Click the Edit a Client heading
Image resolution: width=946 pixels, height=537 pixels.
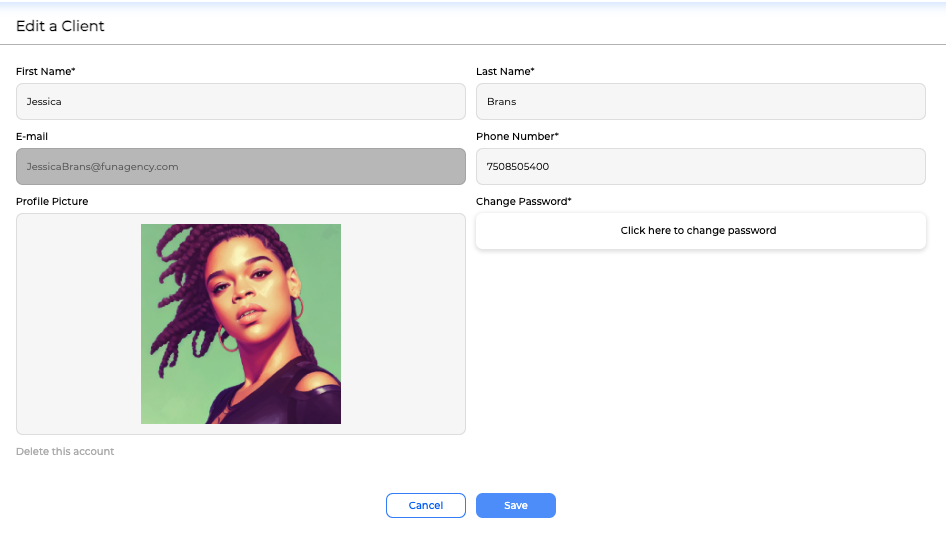click(x=60, y=26)
